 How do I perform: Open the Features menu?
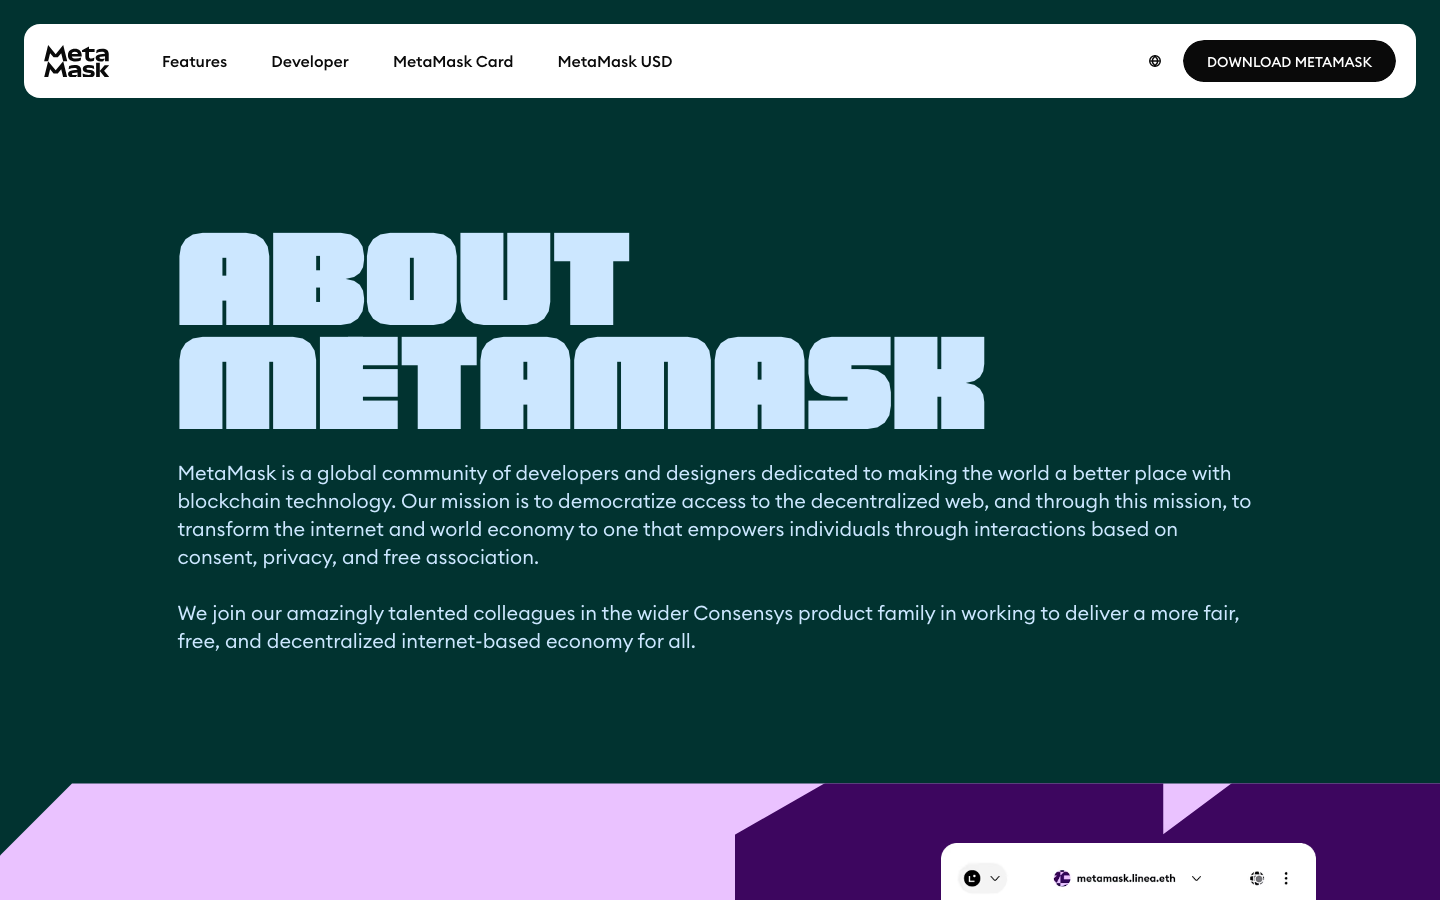194,61
